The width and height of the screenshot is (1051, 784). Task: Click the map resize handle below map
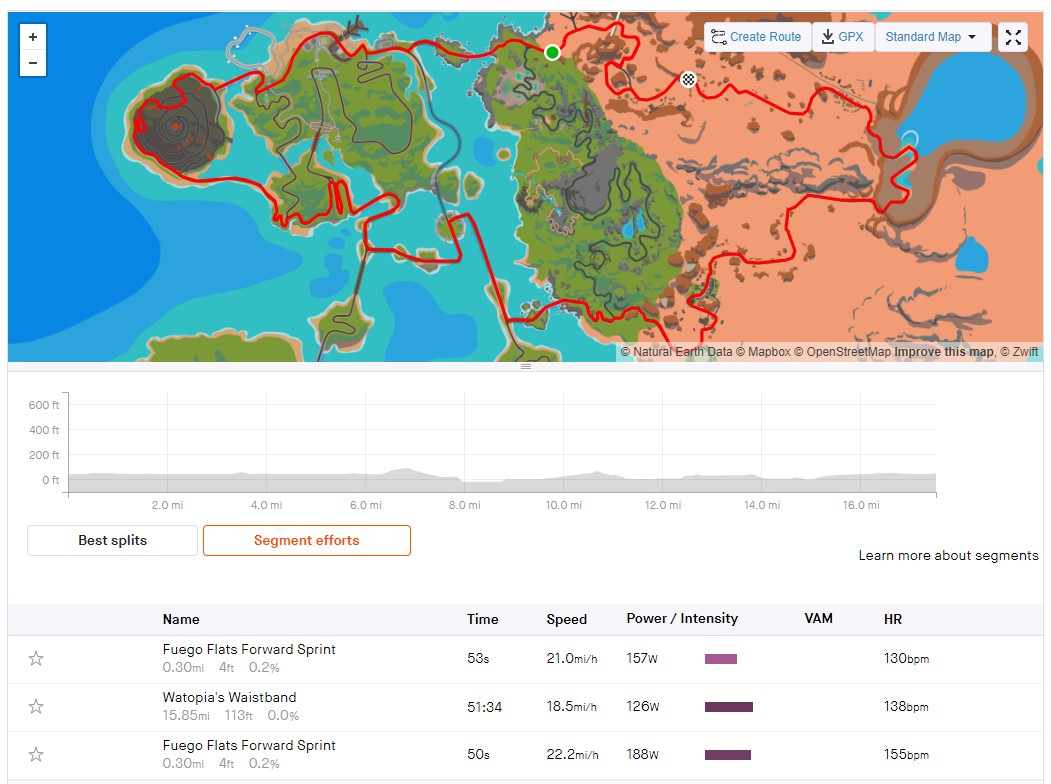pos(526,367)
